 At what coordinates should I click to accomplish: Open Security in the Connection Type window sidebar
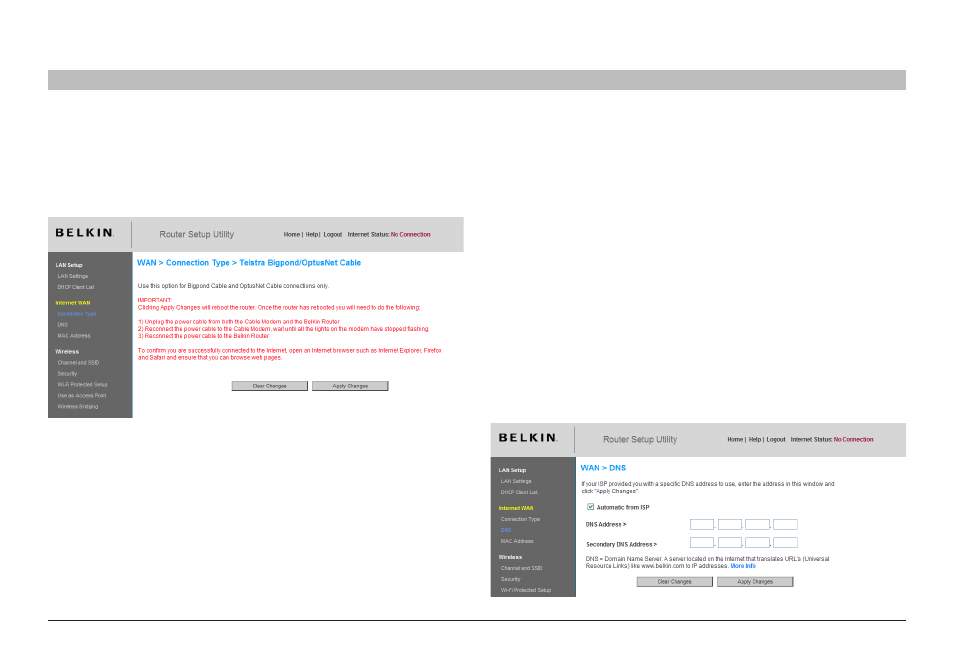click(68, 374)
